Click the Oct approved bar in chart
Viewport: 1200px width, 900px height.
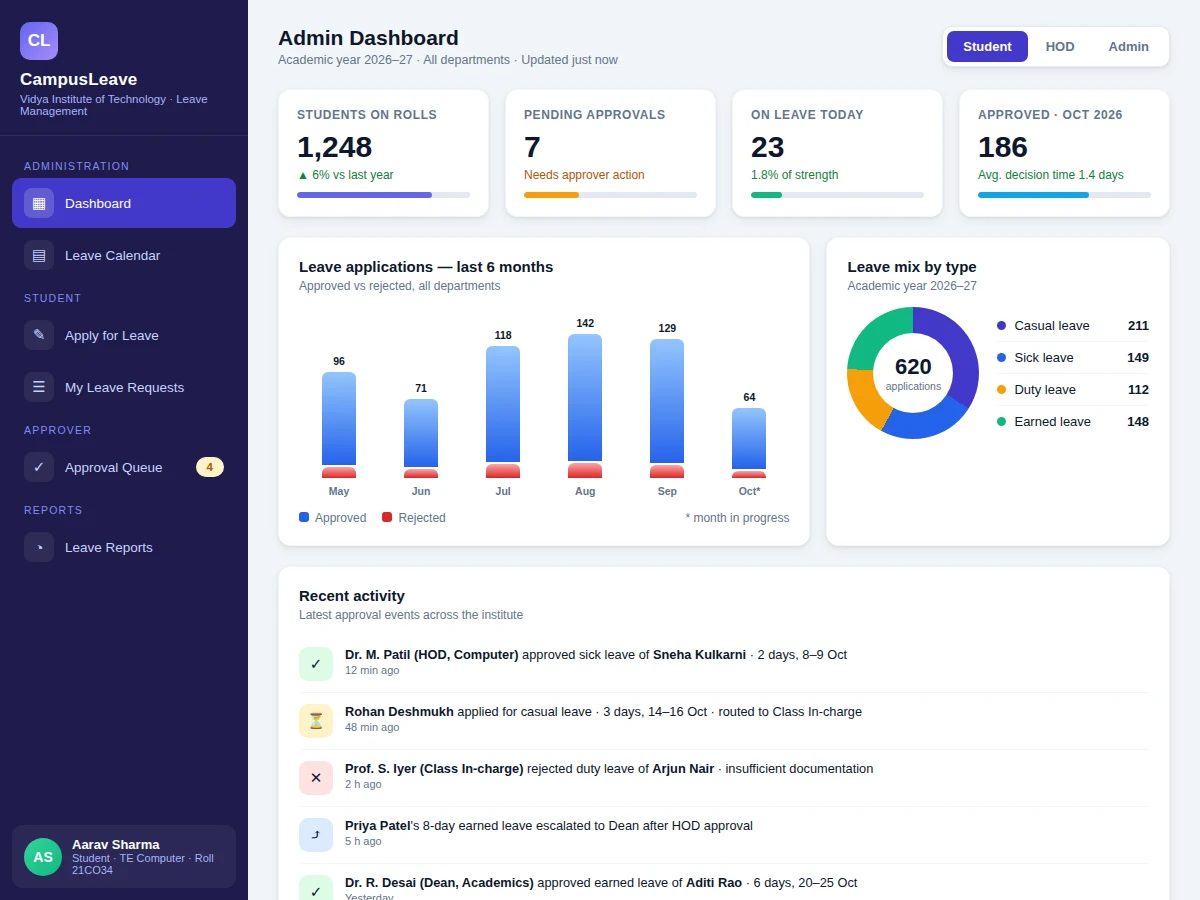(x=749, y=438)
